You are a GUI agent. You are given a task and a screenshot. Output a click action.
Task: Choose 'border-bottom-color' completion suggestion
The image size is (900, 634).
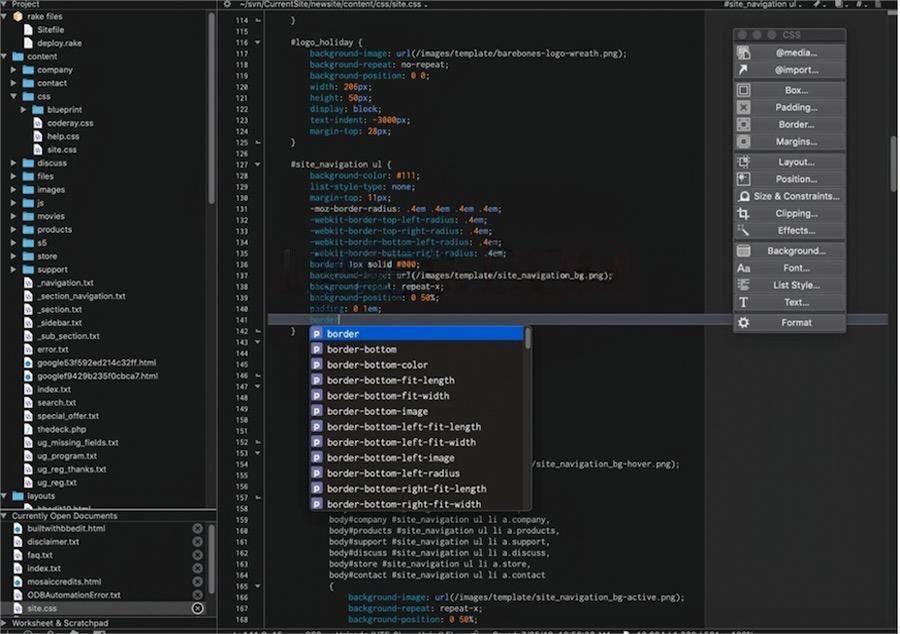[x=417, y=365]
